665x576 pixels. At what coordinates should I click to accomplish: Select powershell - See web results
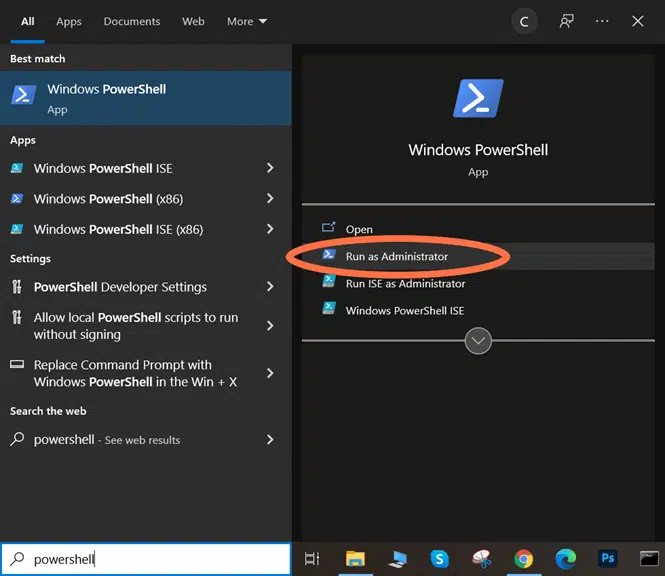coord(107,440)
